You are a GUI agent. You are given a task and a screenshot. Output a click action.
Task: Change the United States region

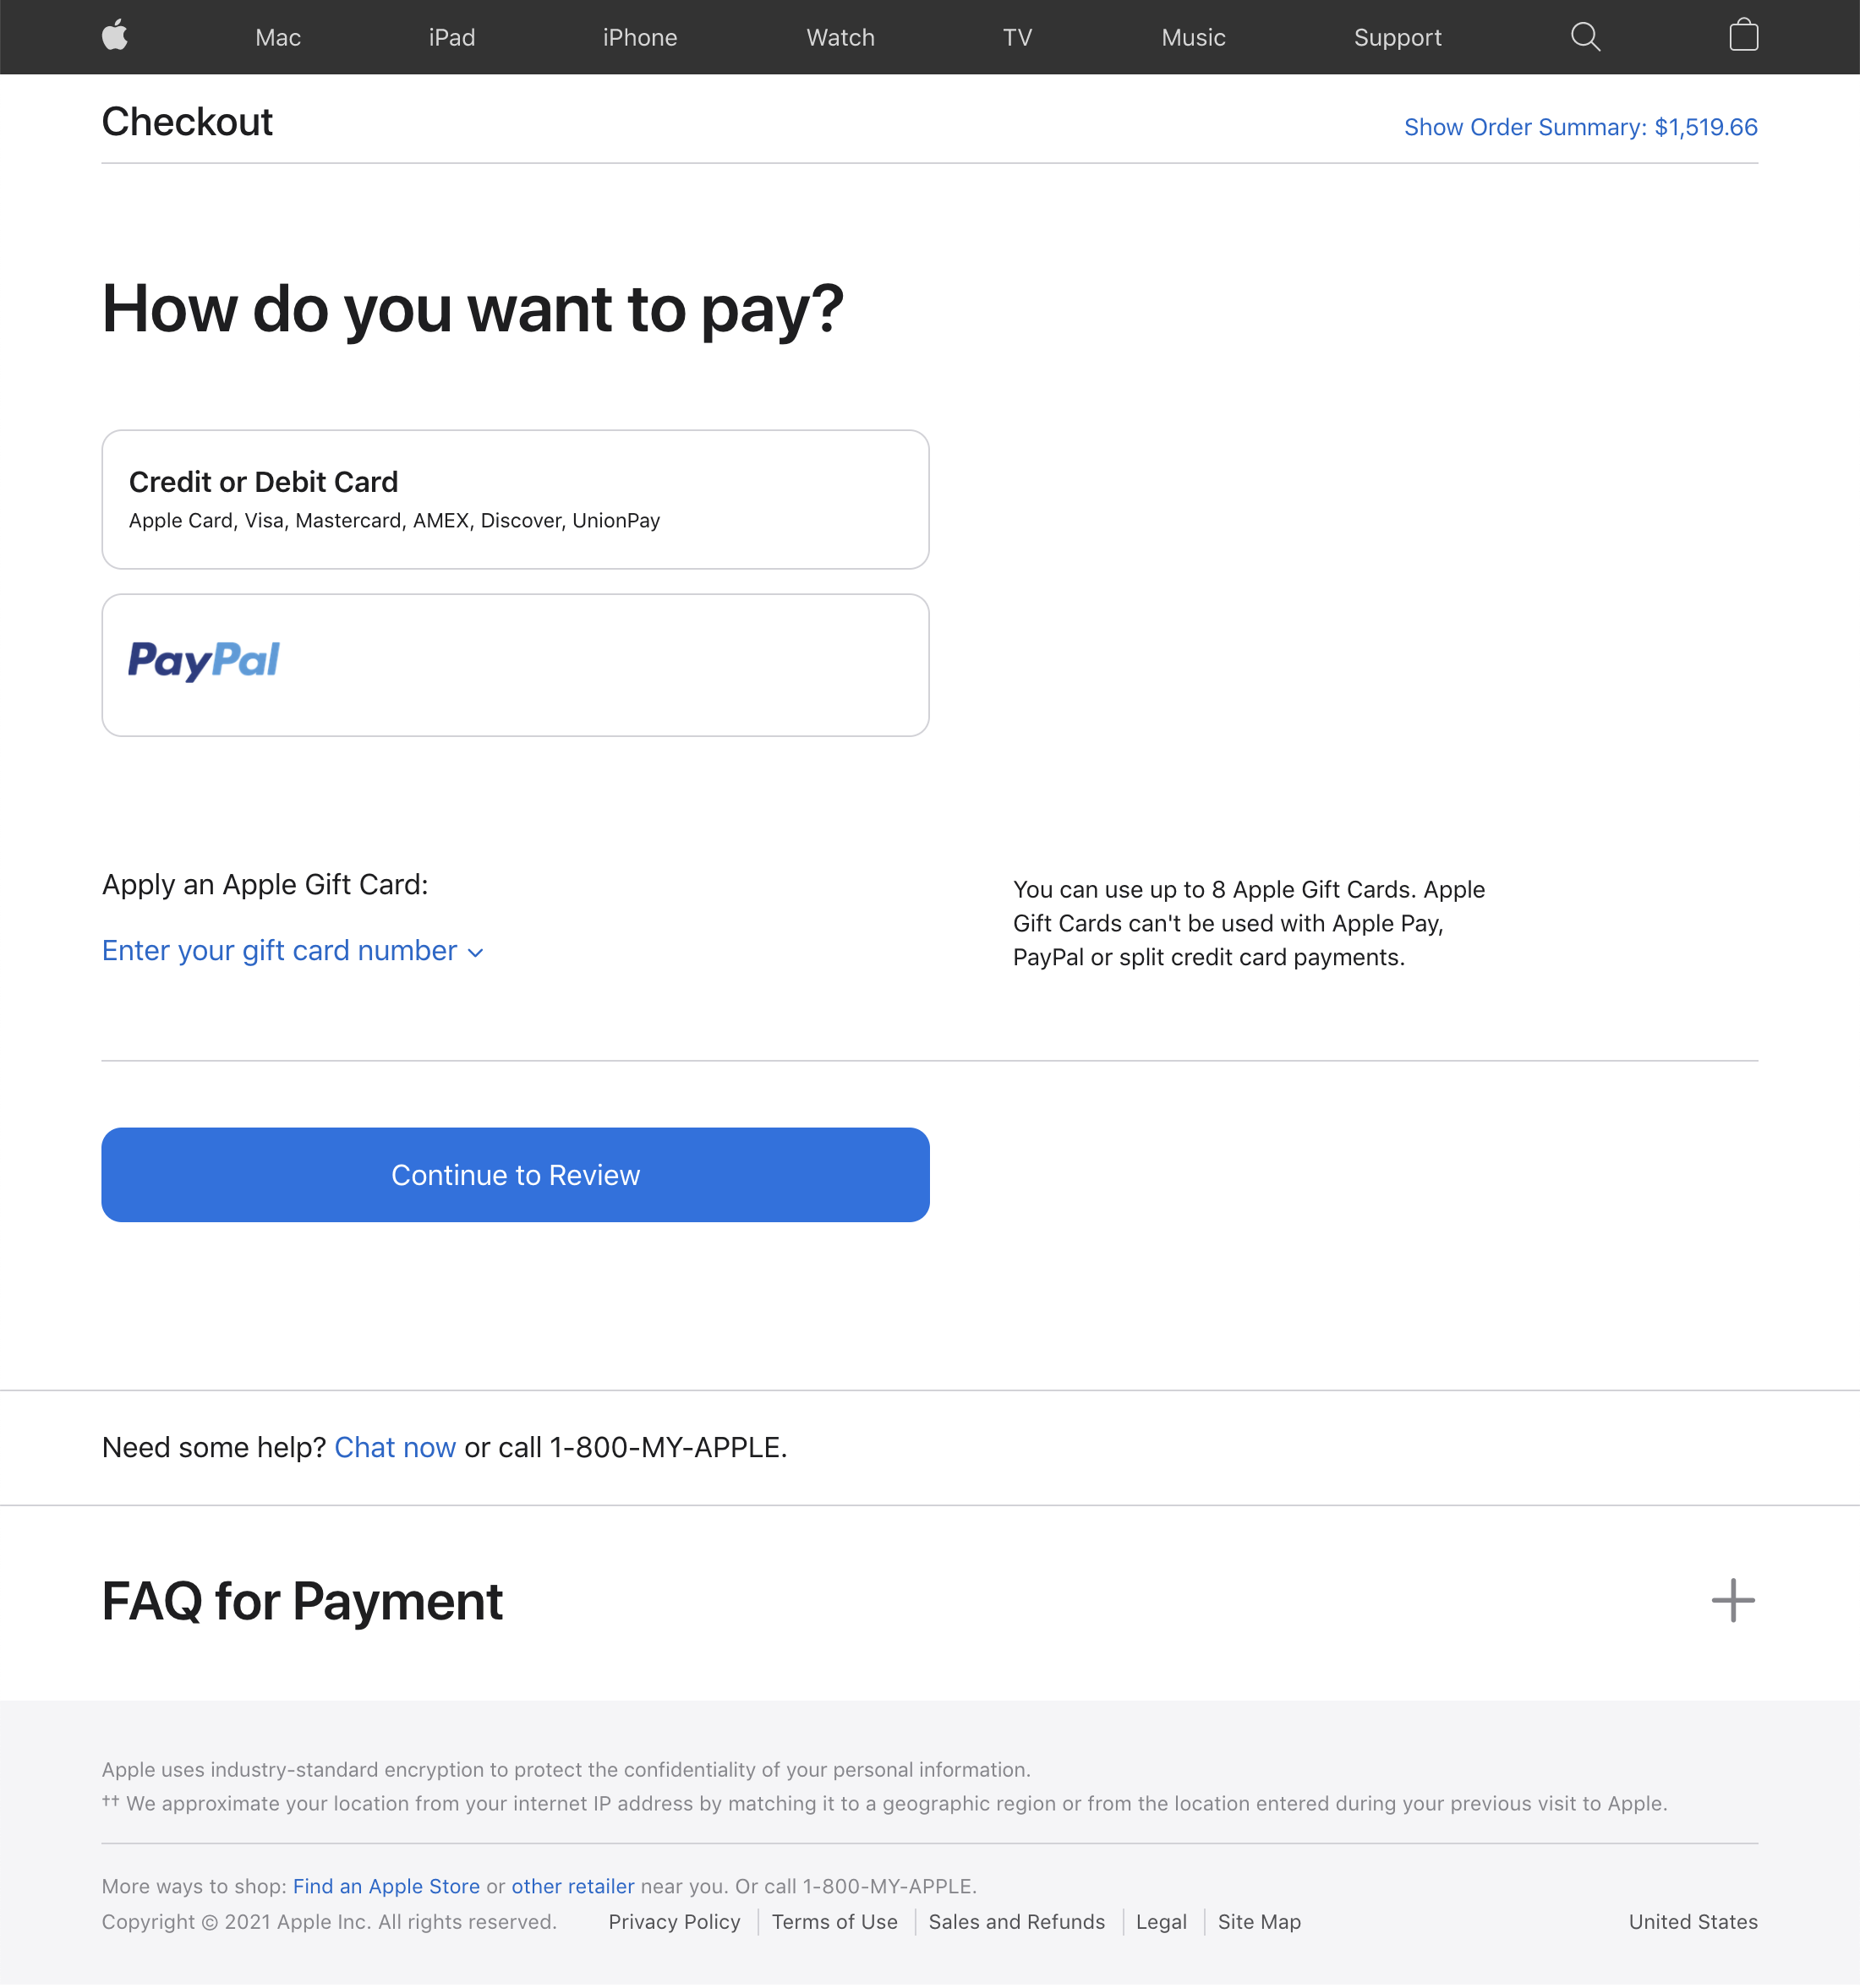coord(1692,1922)
